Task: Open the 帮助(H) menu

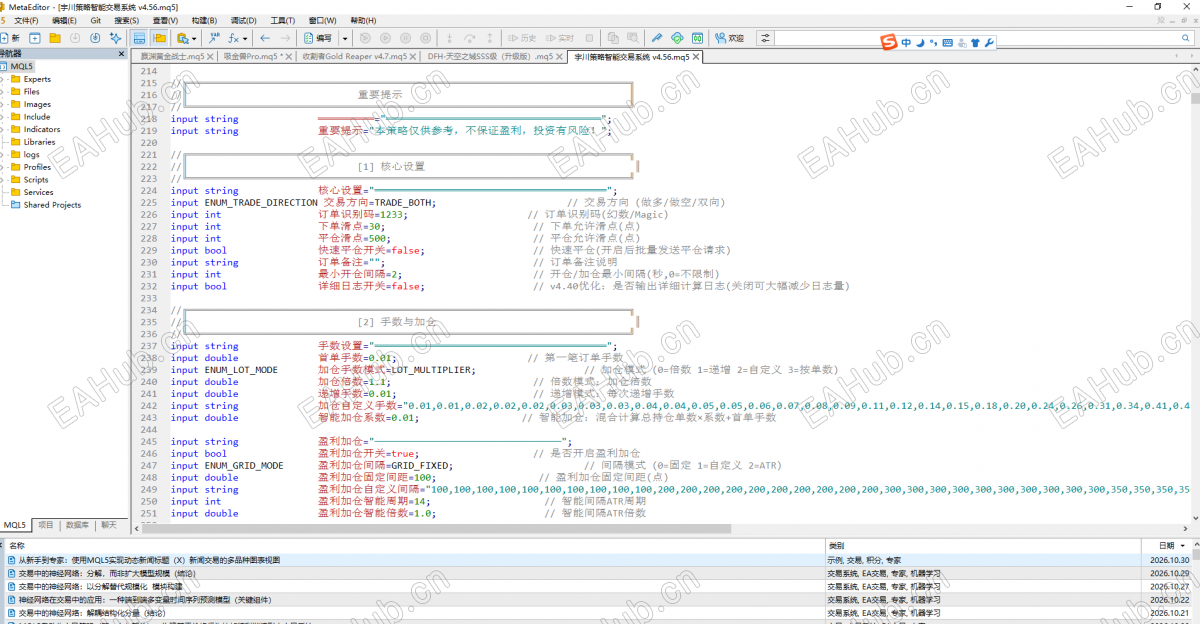Action: (x=364, y=20)
